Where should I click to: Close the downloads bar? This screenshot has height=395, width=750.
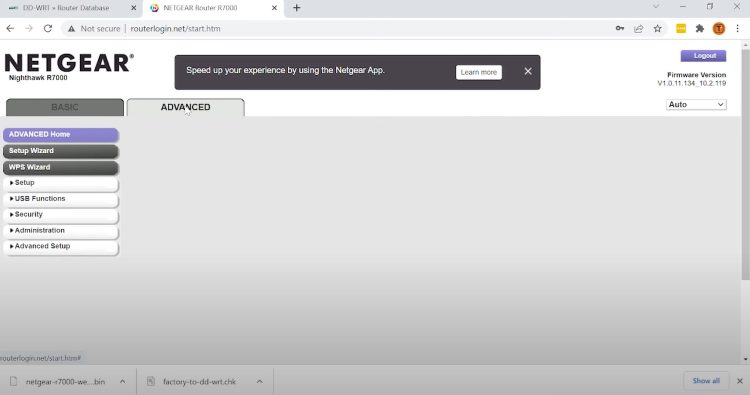(739, 381)
